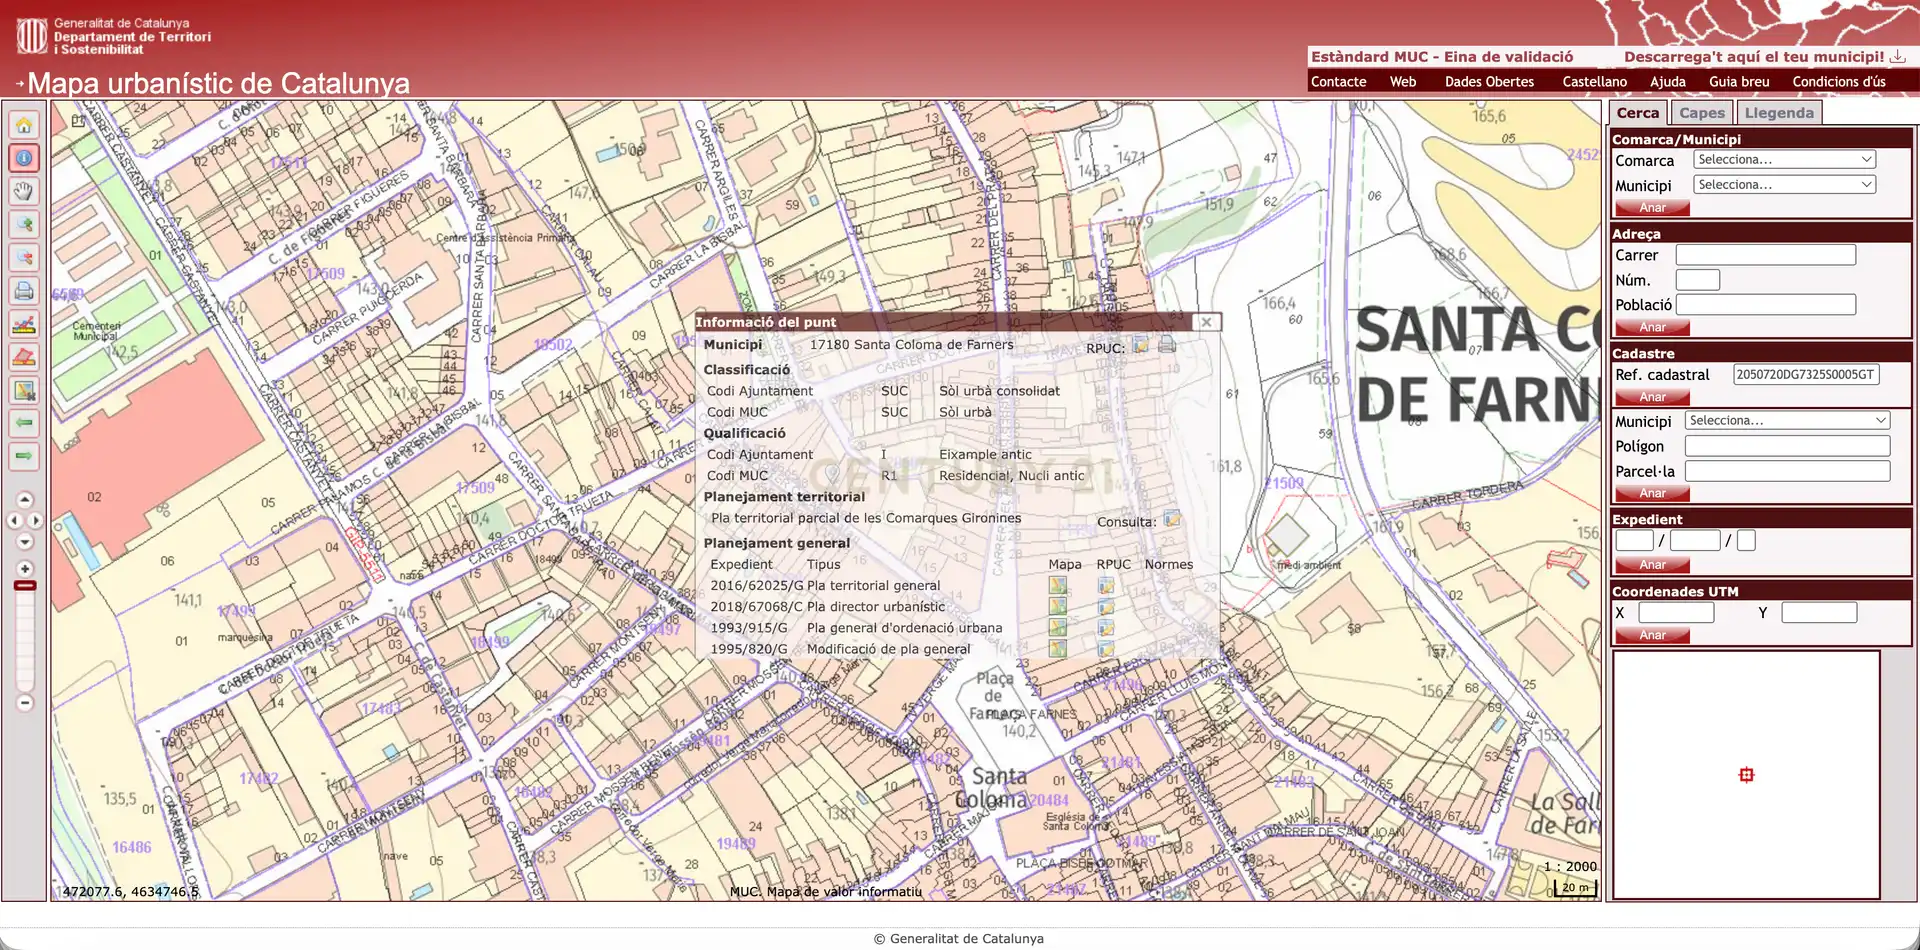The width and height of the screenshot is (1920, 950).
Task: Click Anar button in Adreça section
Action: pos(1652,327)
